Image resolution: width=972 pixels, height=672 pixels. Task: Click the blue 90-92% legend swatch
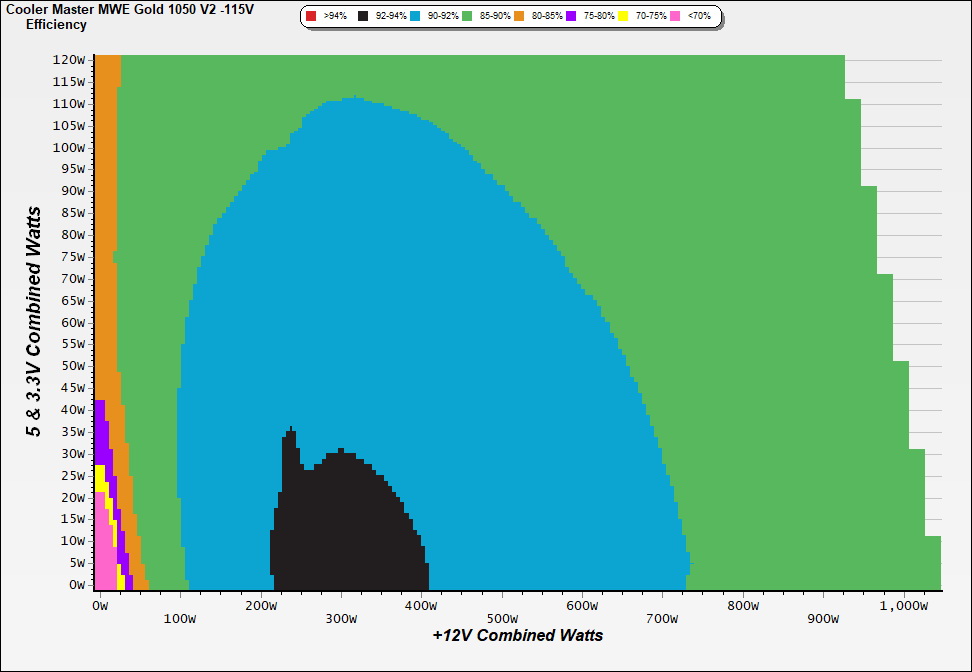point(415,17)
